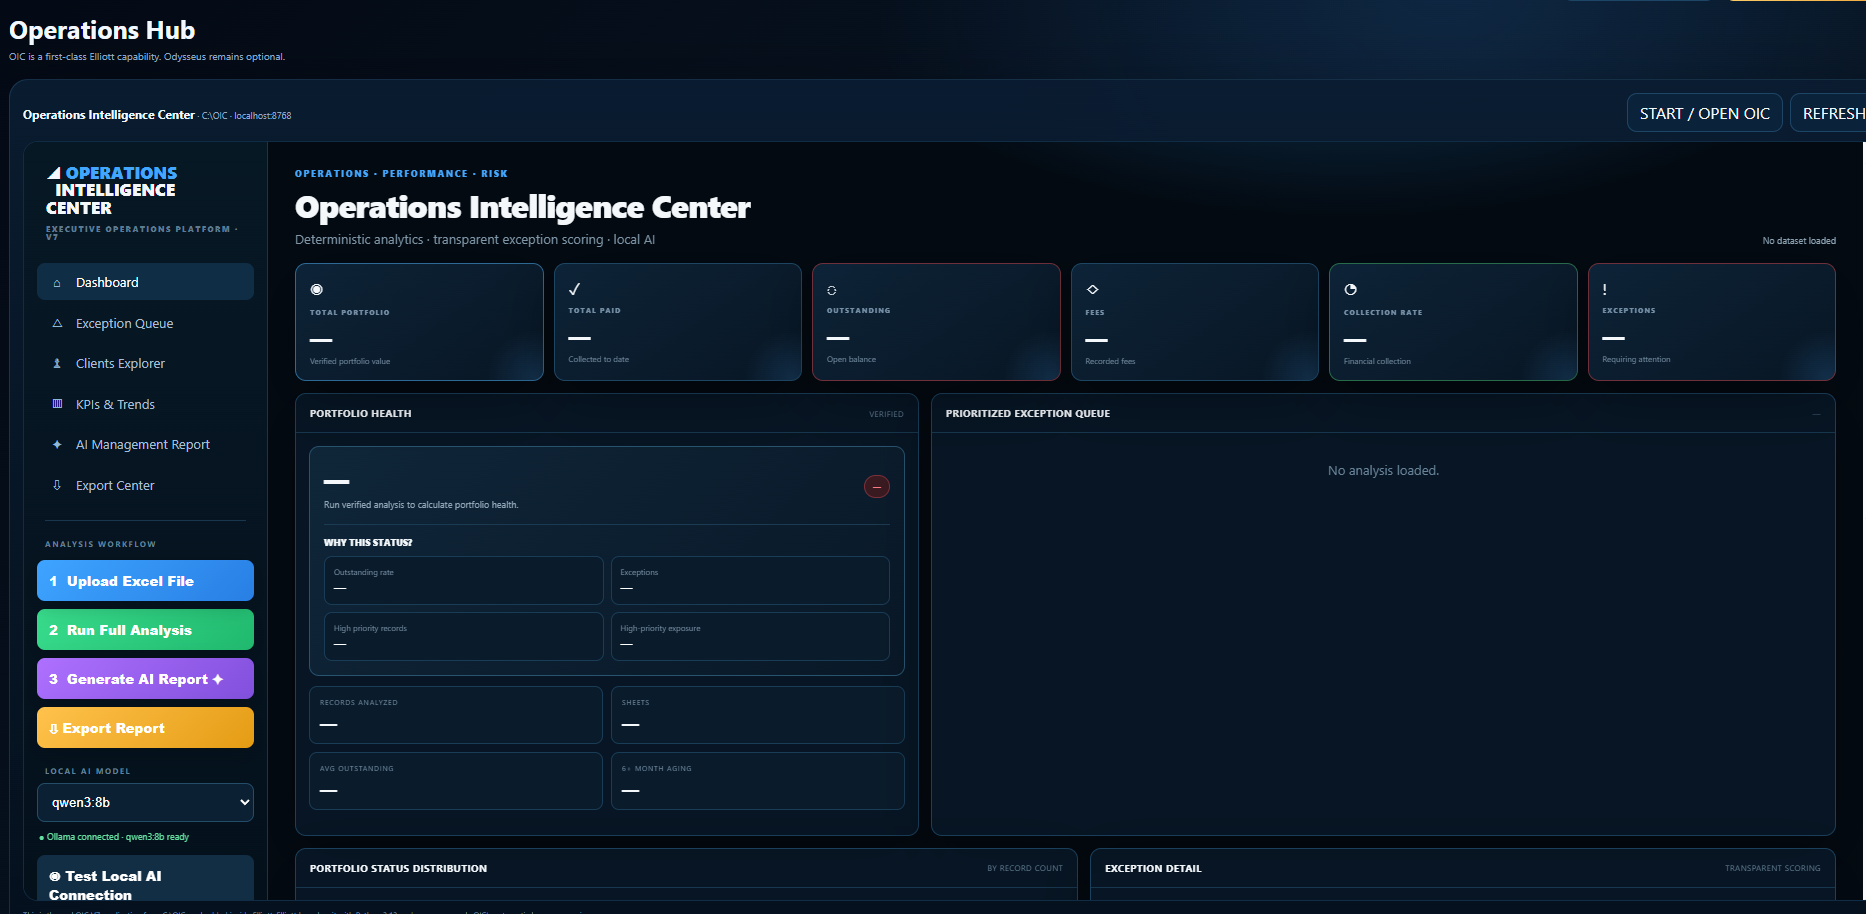Click the Clients Explorer person icon
Viewport: 1866px width, 914px height.
point(57,364)
